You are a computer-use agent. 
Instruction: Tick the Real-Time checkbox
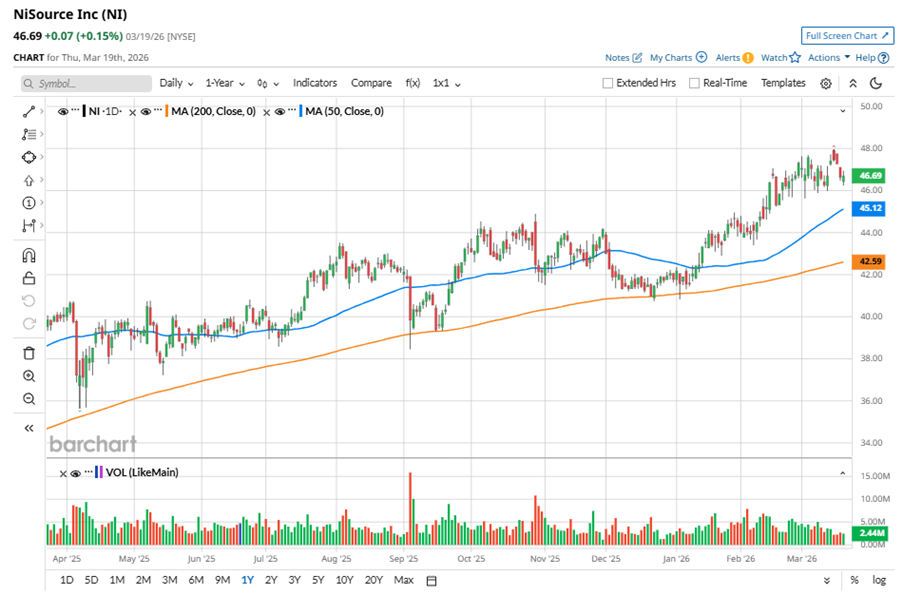[694, 83]
